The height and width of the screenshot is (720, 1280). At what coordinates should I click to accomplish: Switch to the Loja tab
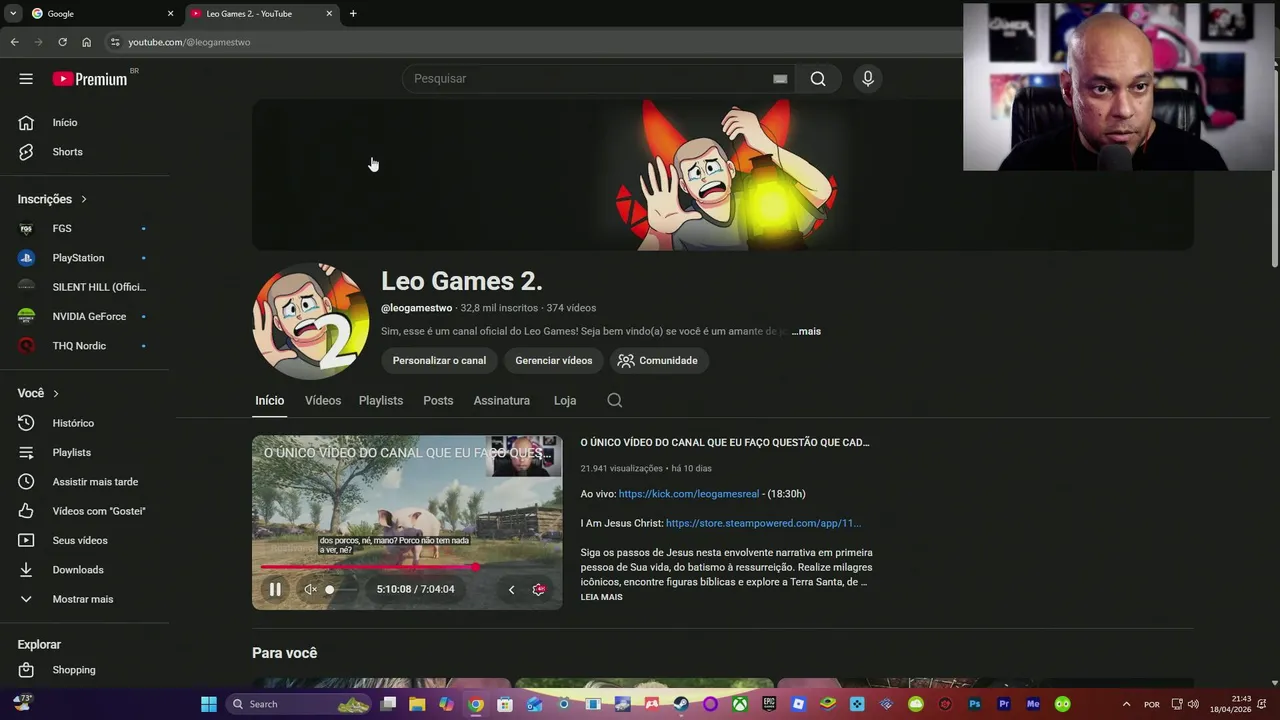pos(565,400)
